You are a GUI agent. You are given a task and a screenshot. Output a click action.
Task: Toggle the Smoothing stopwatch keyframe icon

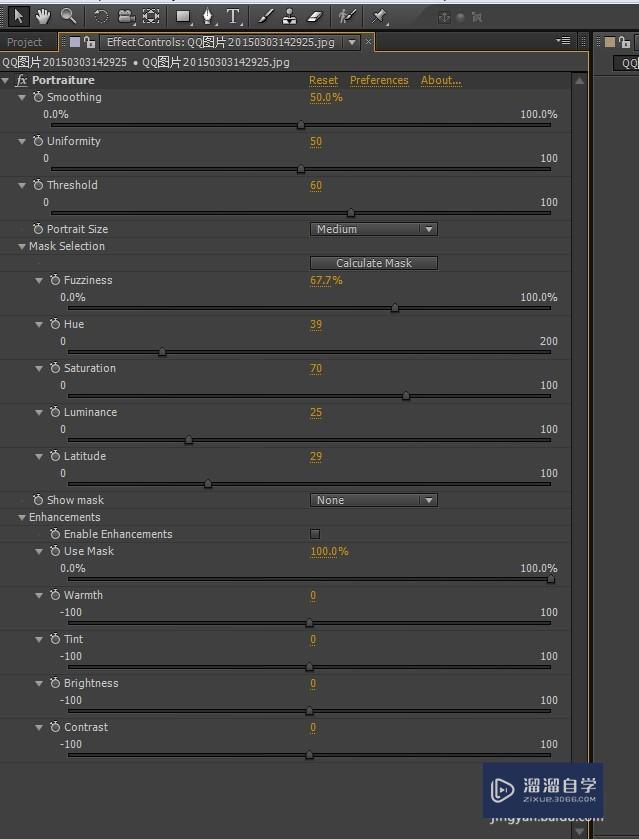tap(38, 98)
